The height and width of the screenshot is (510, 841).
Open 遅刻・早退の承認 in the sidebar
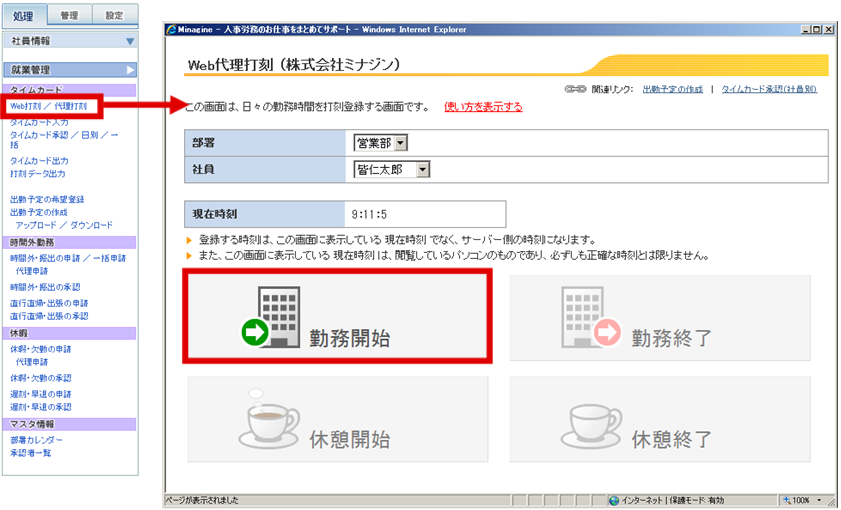click(x=41, y=408)
